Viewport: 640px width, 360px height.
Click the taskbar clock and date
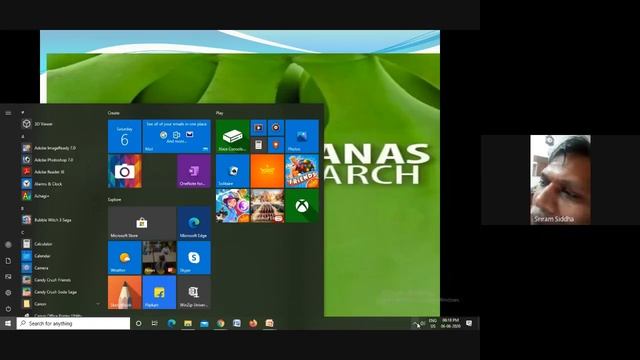tap(451, 323)
